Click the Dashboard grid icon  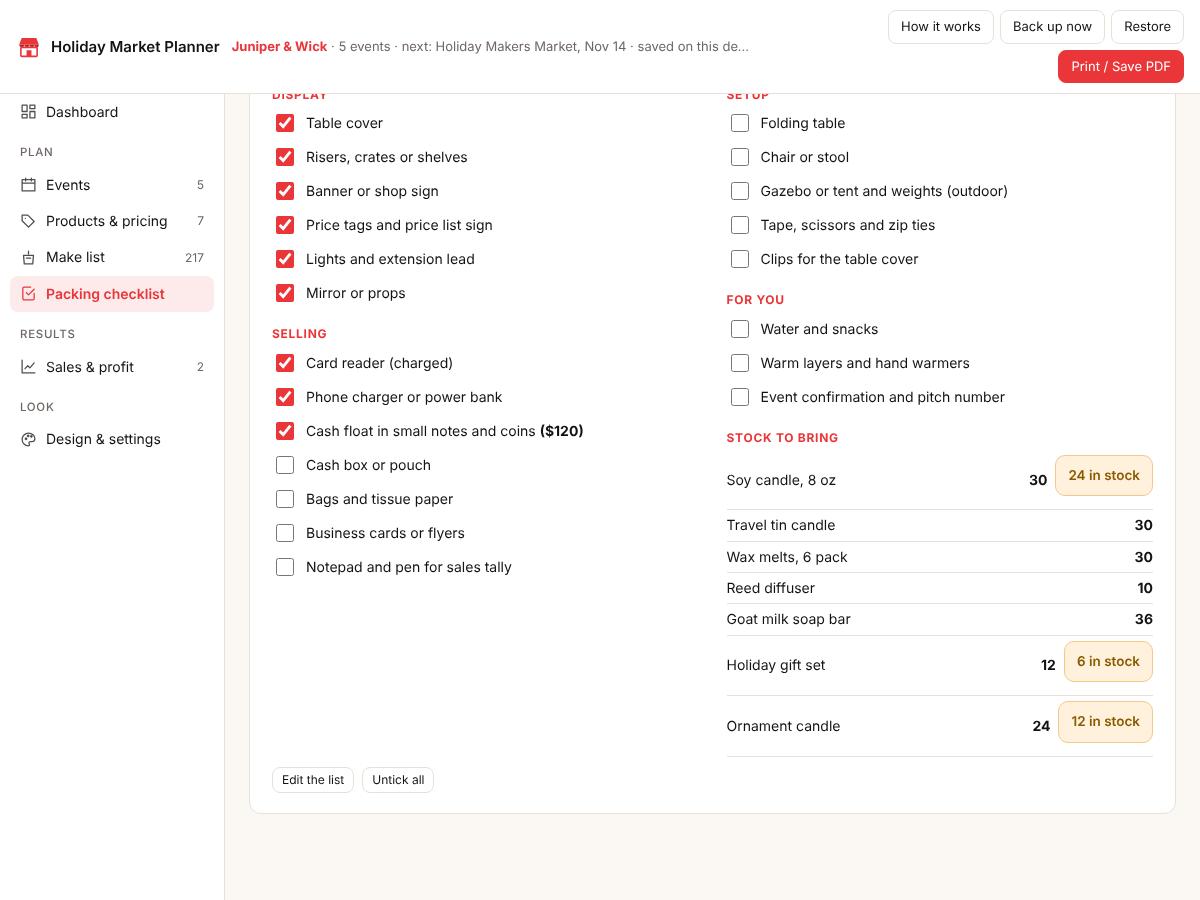point(28,112)
